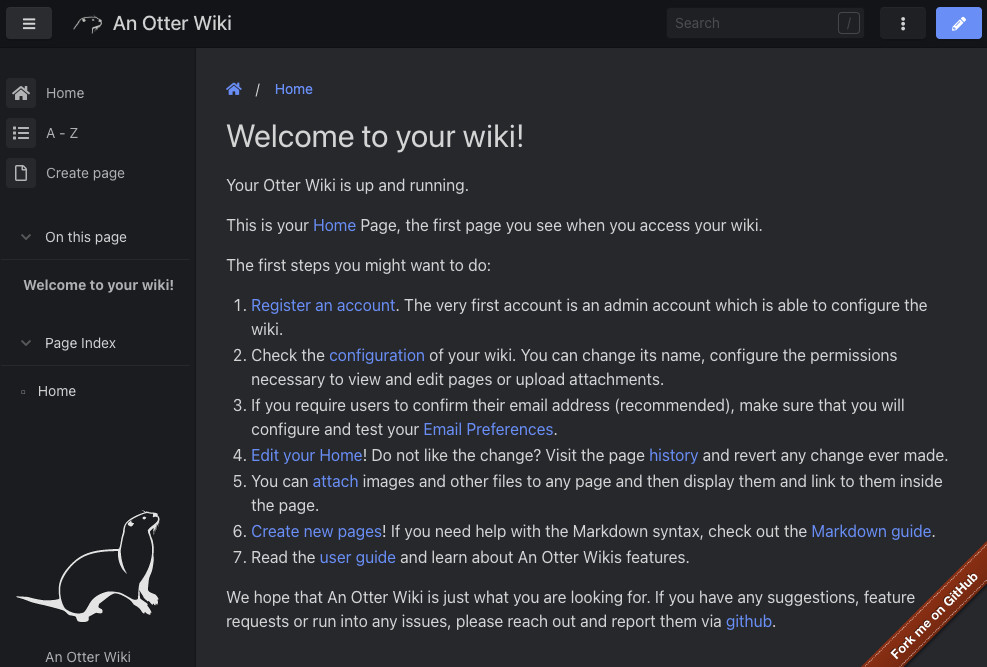Click the breadcrumb home icon

[x=234, y=89]
